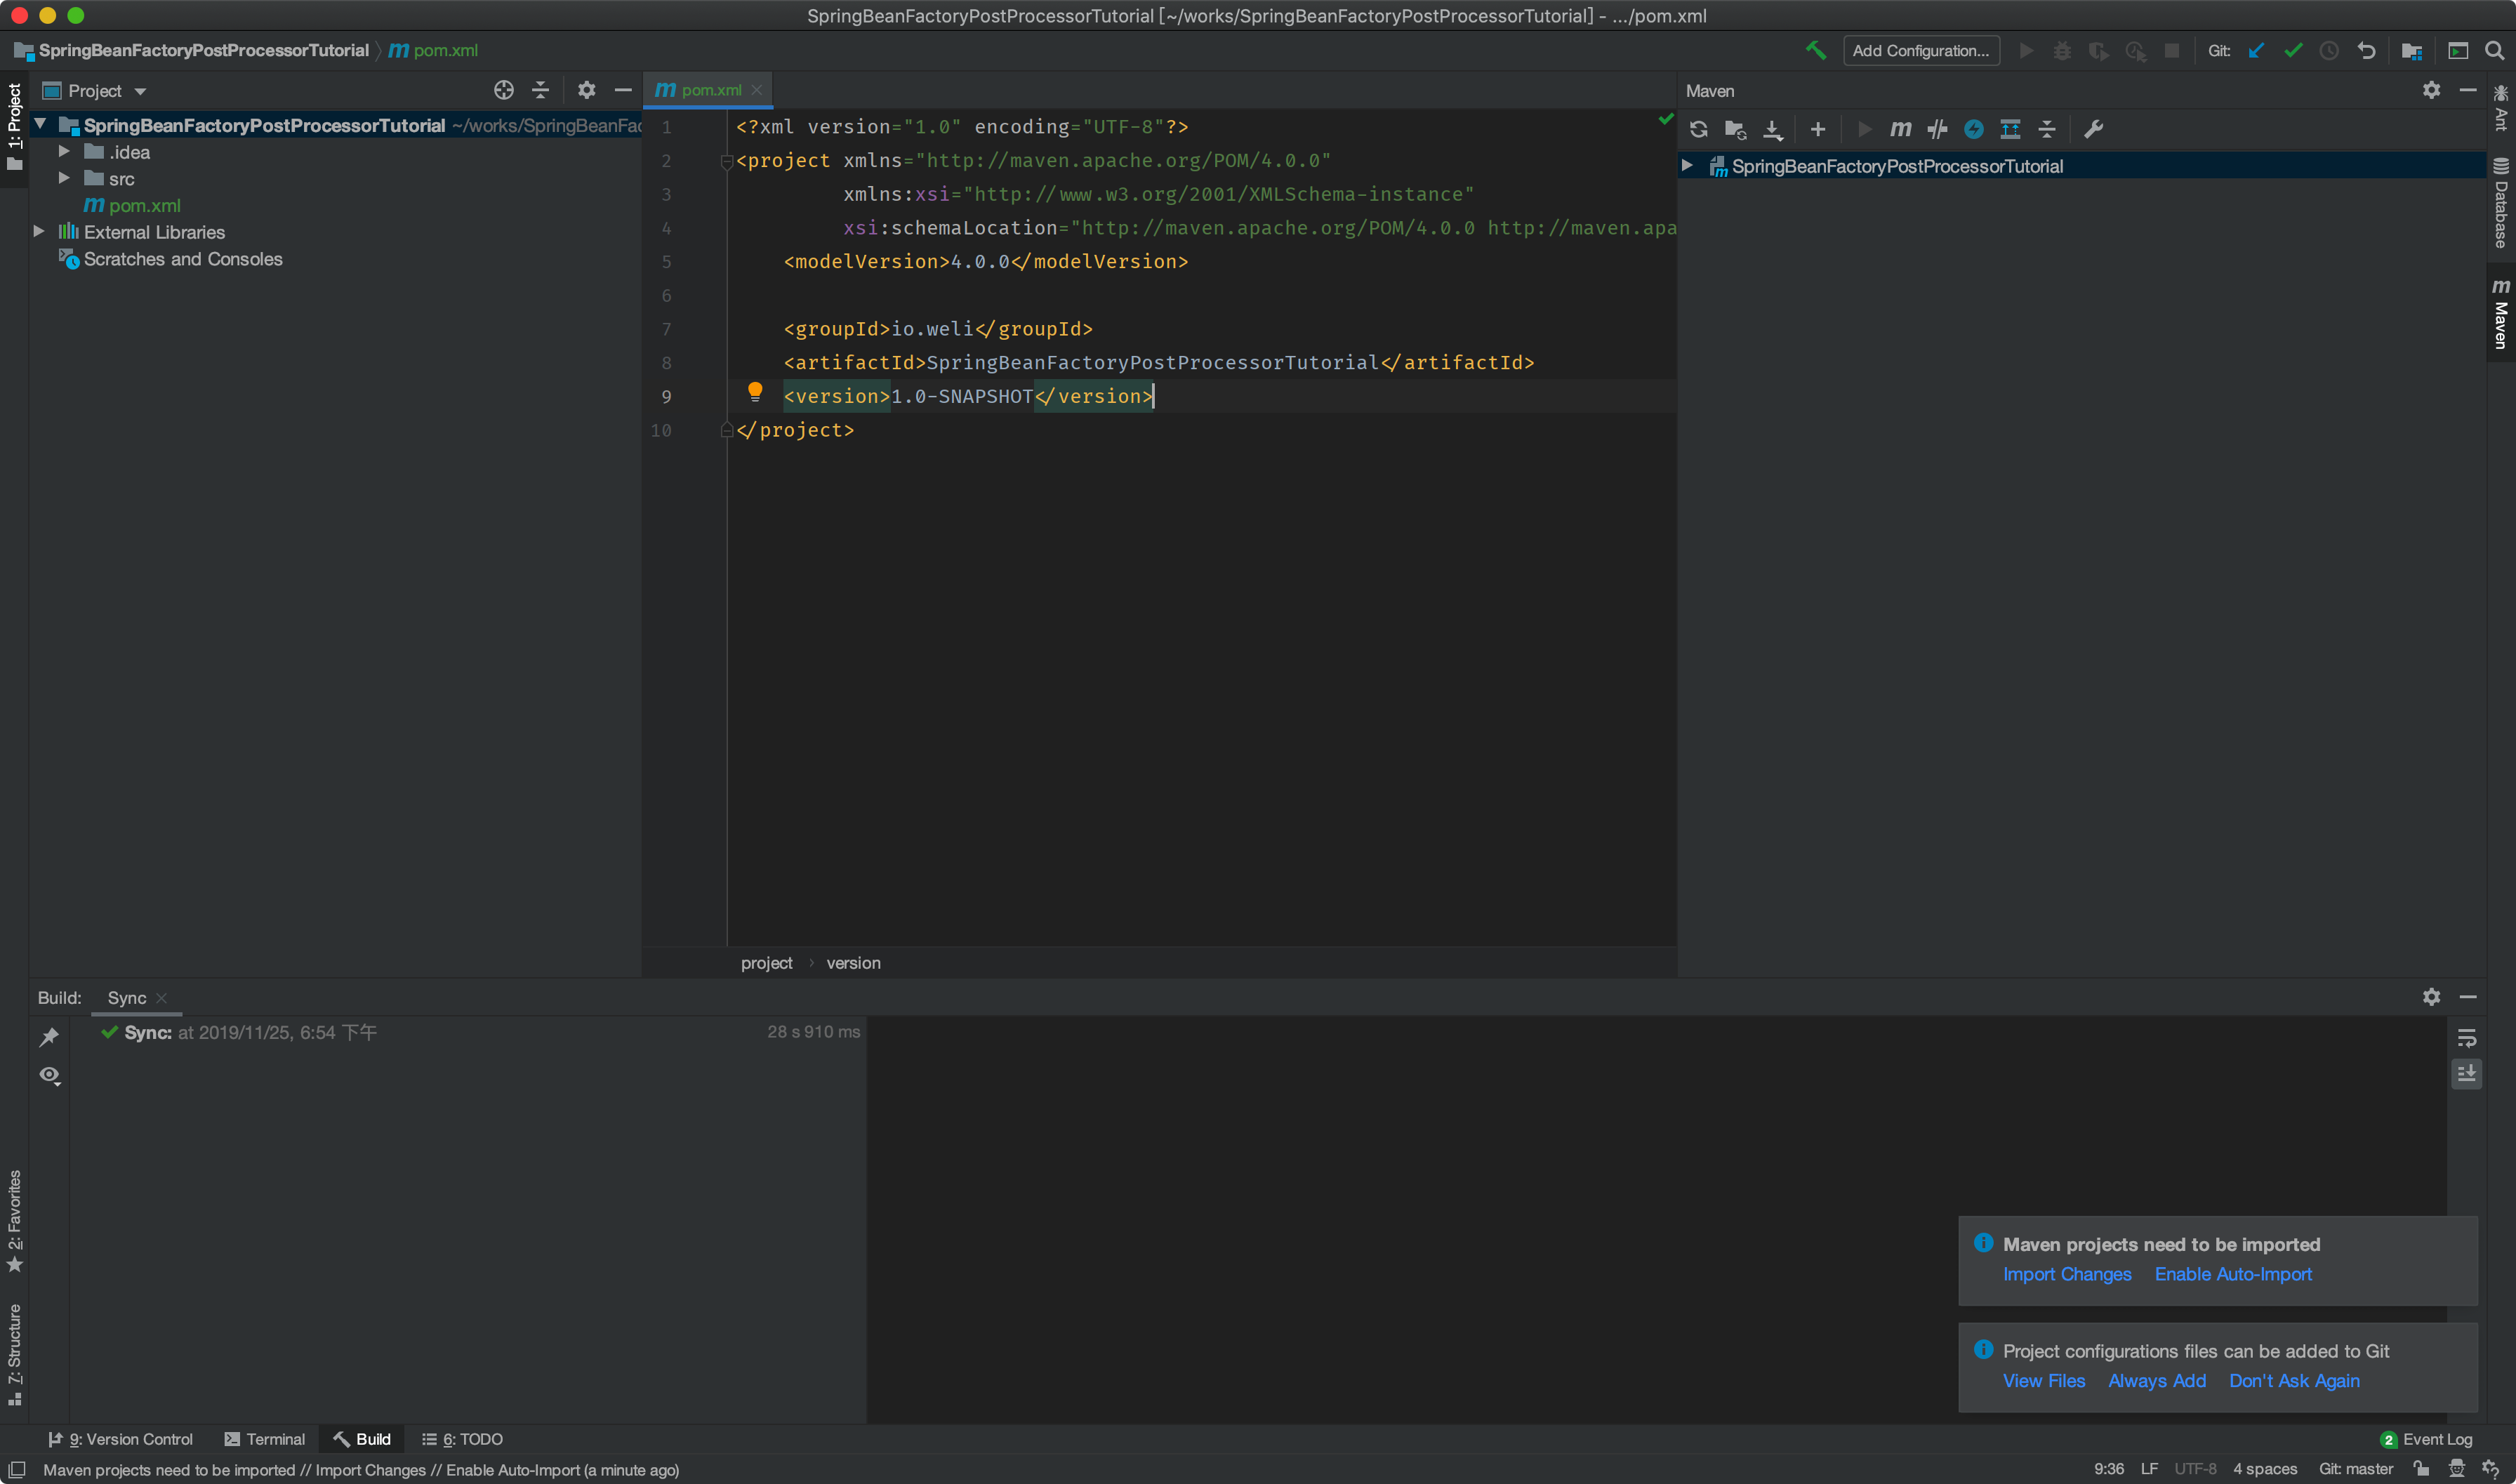
Task: Click Execute Maven Goal icon
Action: click(x=1900, y=129)
